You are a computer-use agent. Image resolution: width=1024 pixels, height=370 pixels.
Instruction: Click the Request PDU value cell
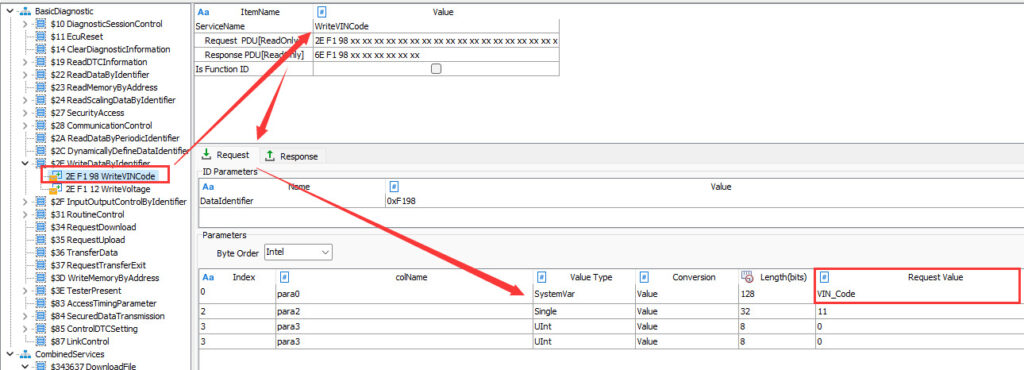tap(436, 40)
